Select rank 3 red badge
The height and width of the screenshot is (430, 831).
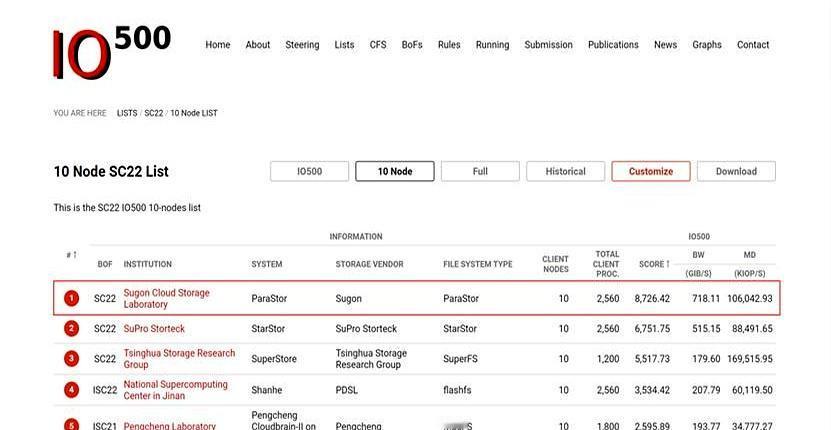tap(71, 359)
